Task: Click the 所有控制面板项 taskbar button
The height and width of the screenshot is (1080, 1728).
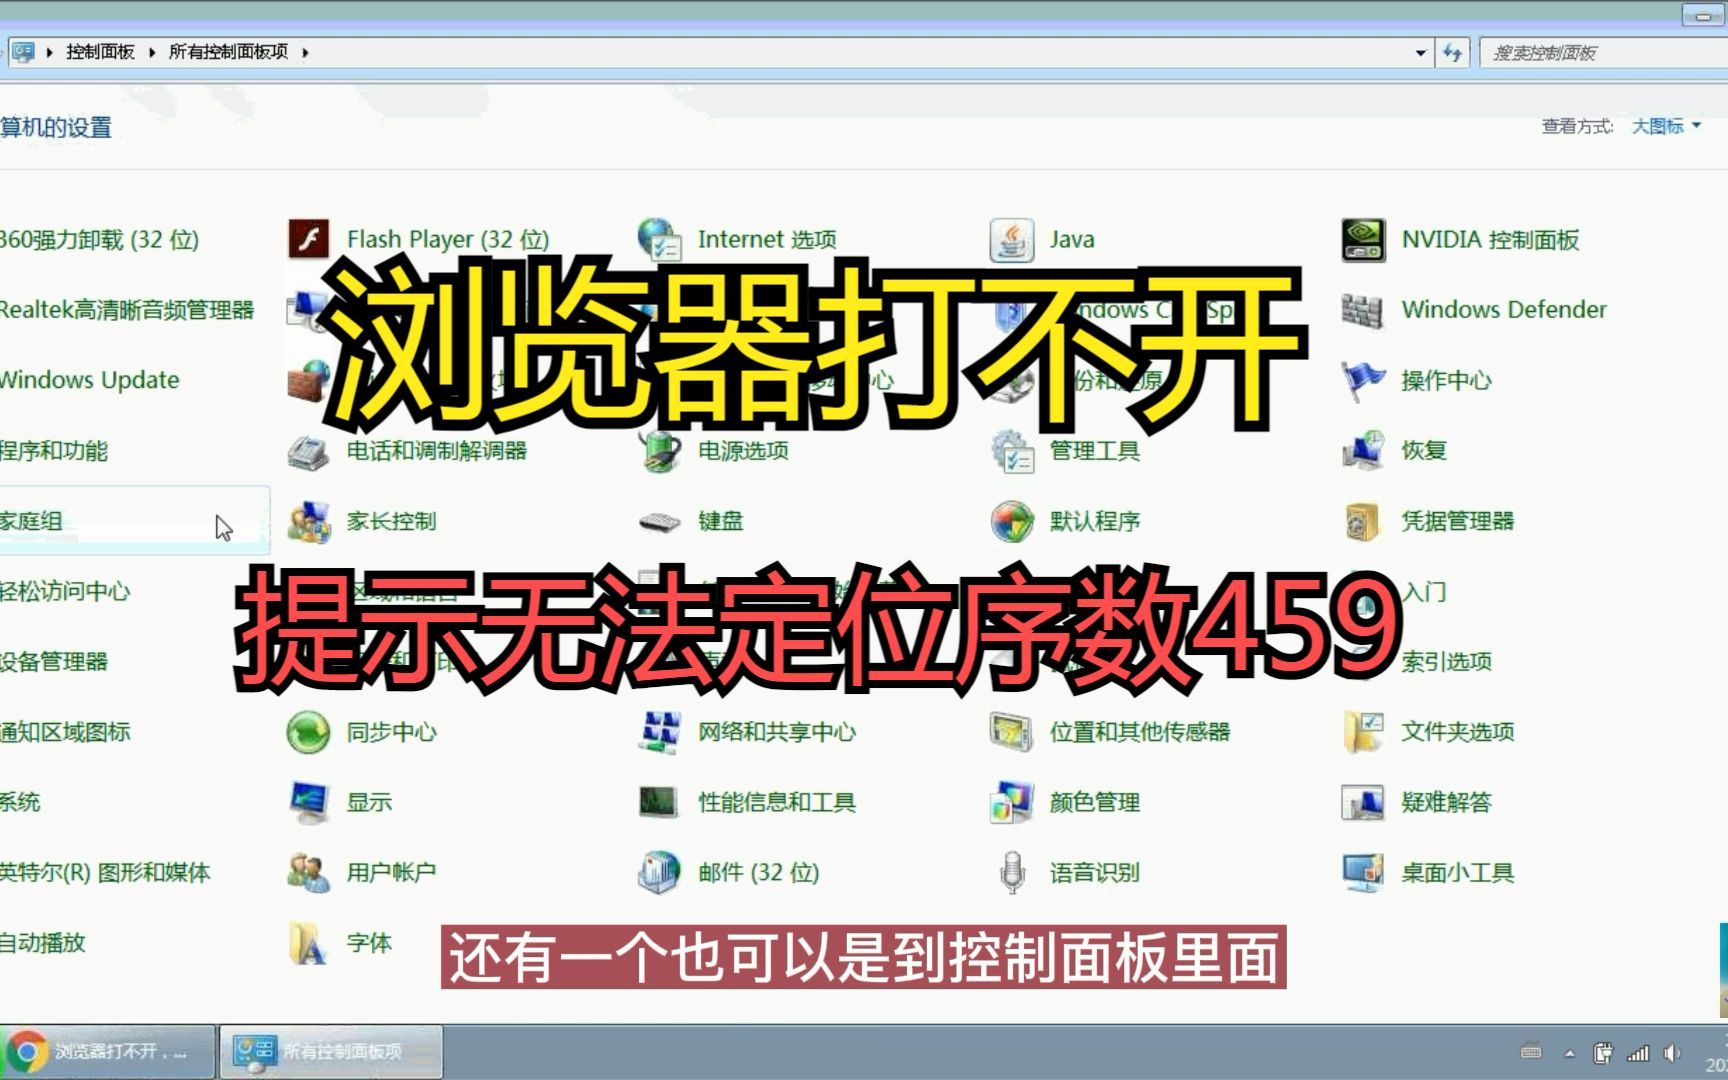Action: 331,1052
